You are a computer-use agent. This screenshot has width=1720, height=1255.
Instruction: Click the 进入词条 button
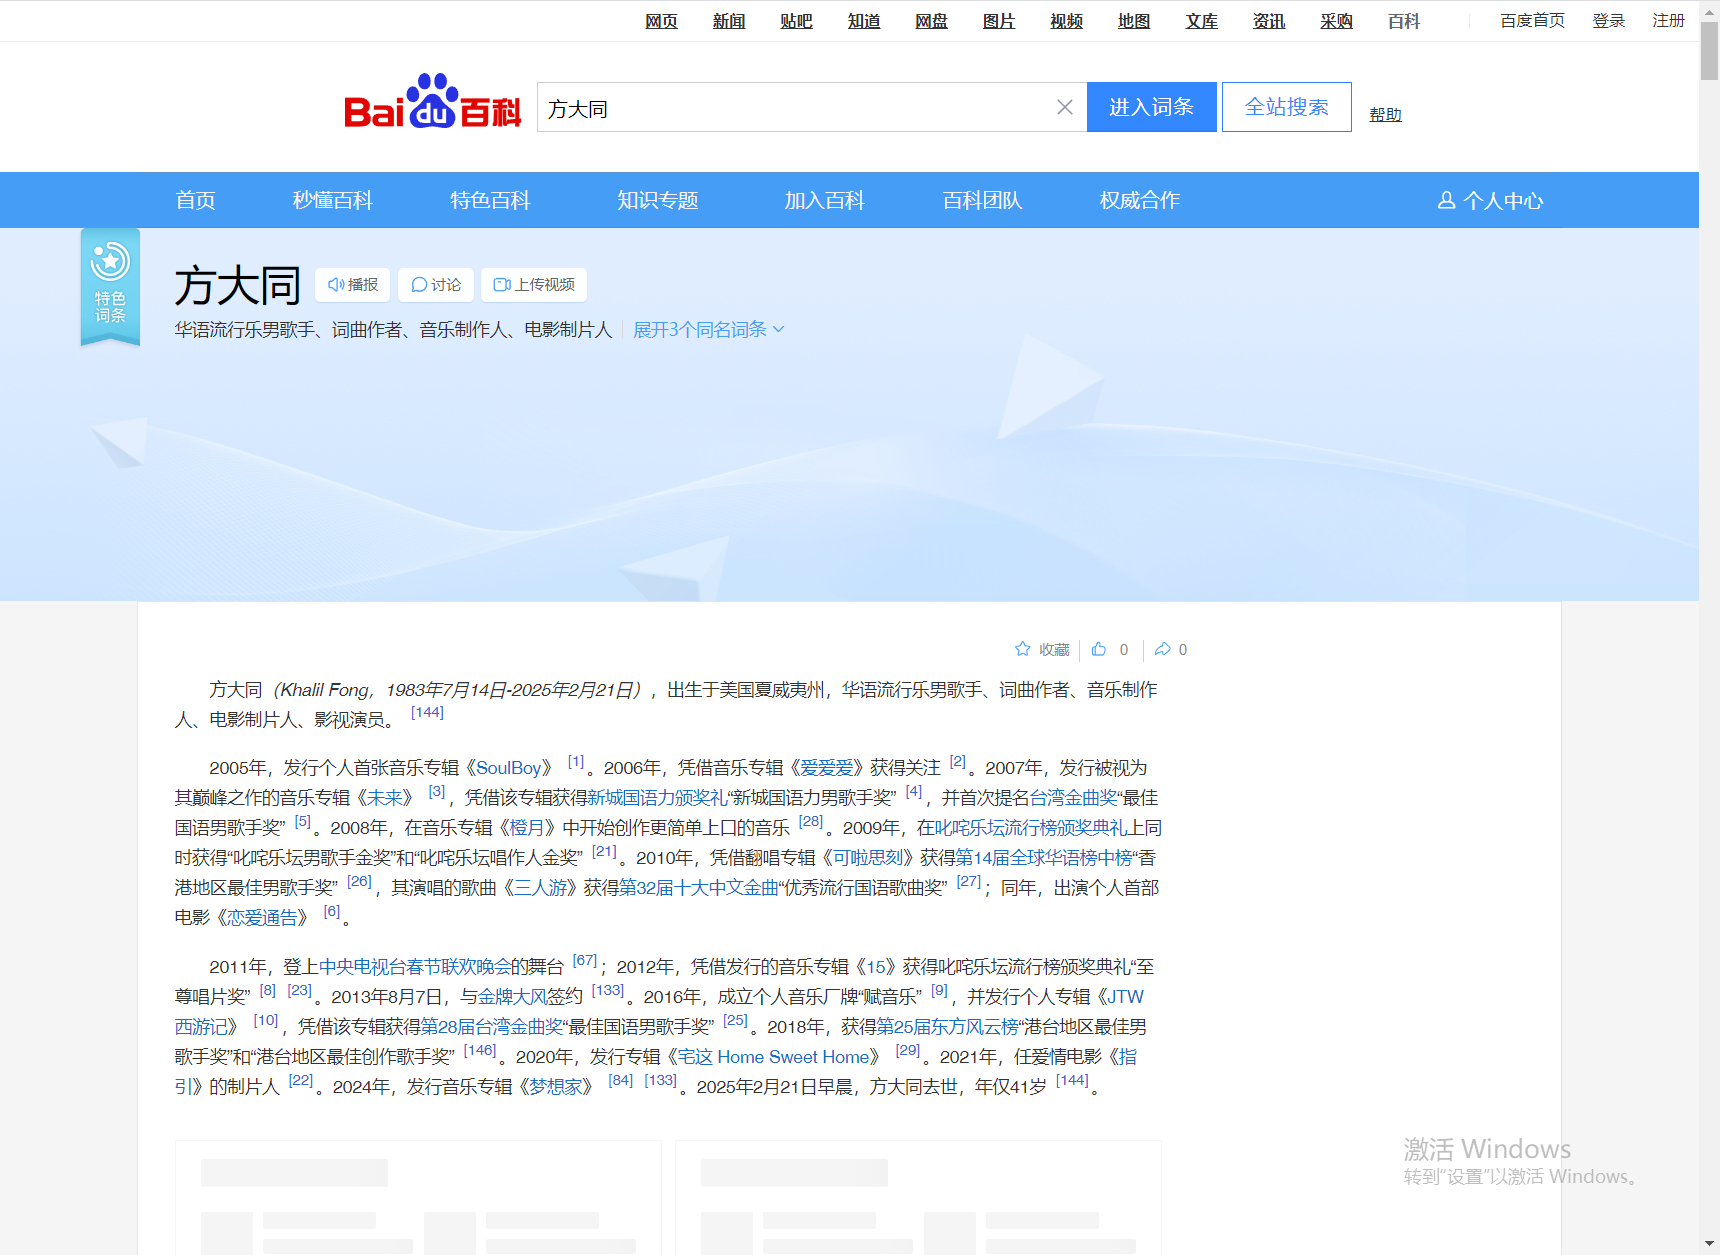click(x=1152, y=107)
